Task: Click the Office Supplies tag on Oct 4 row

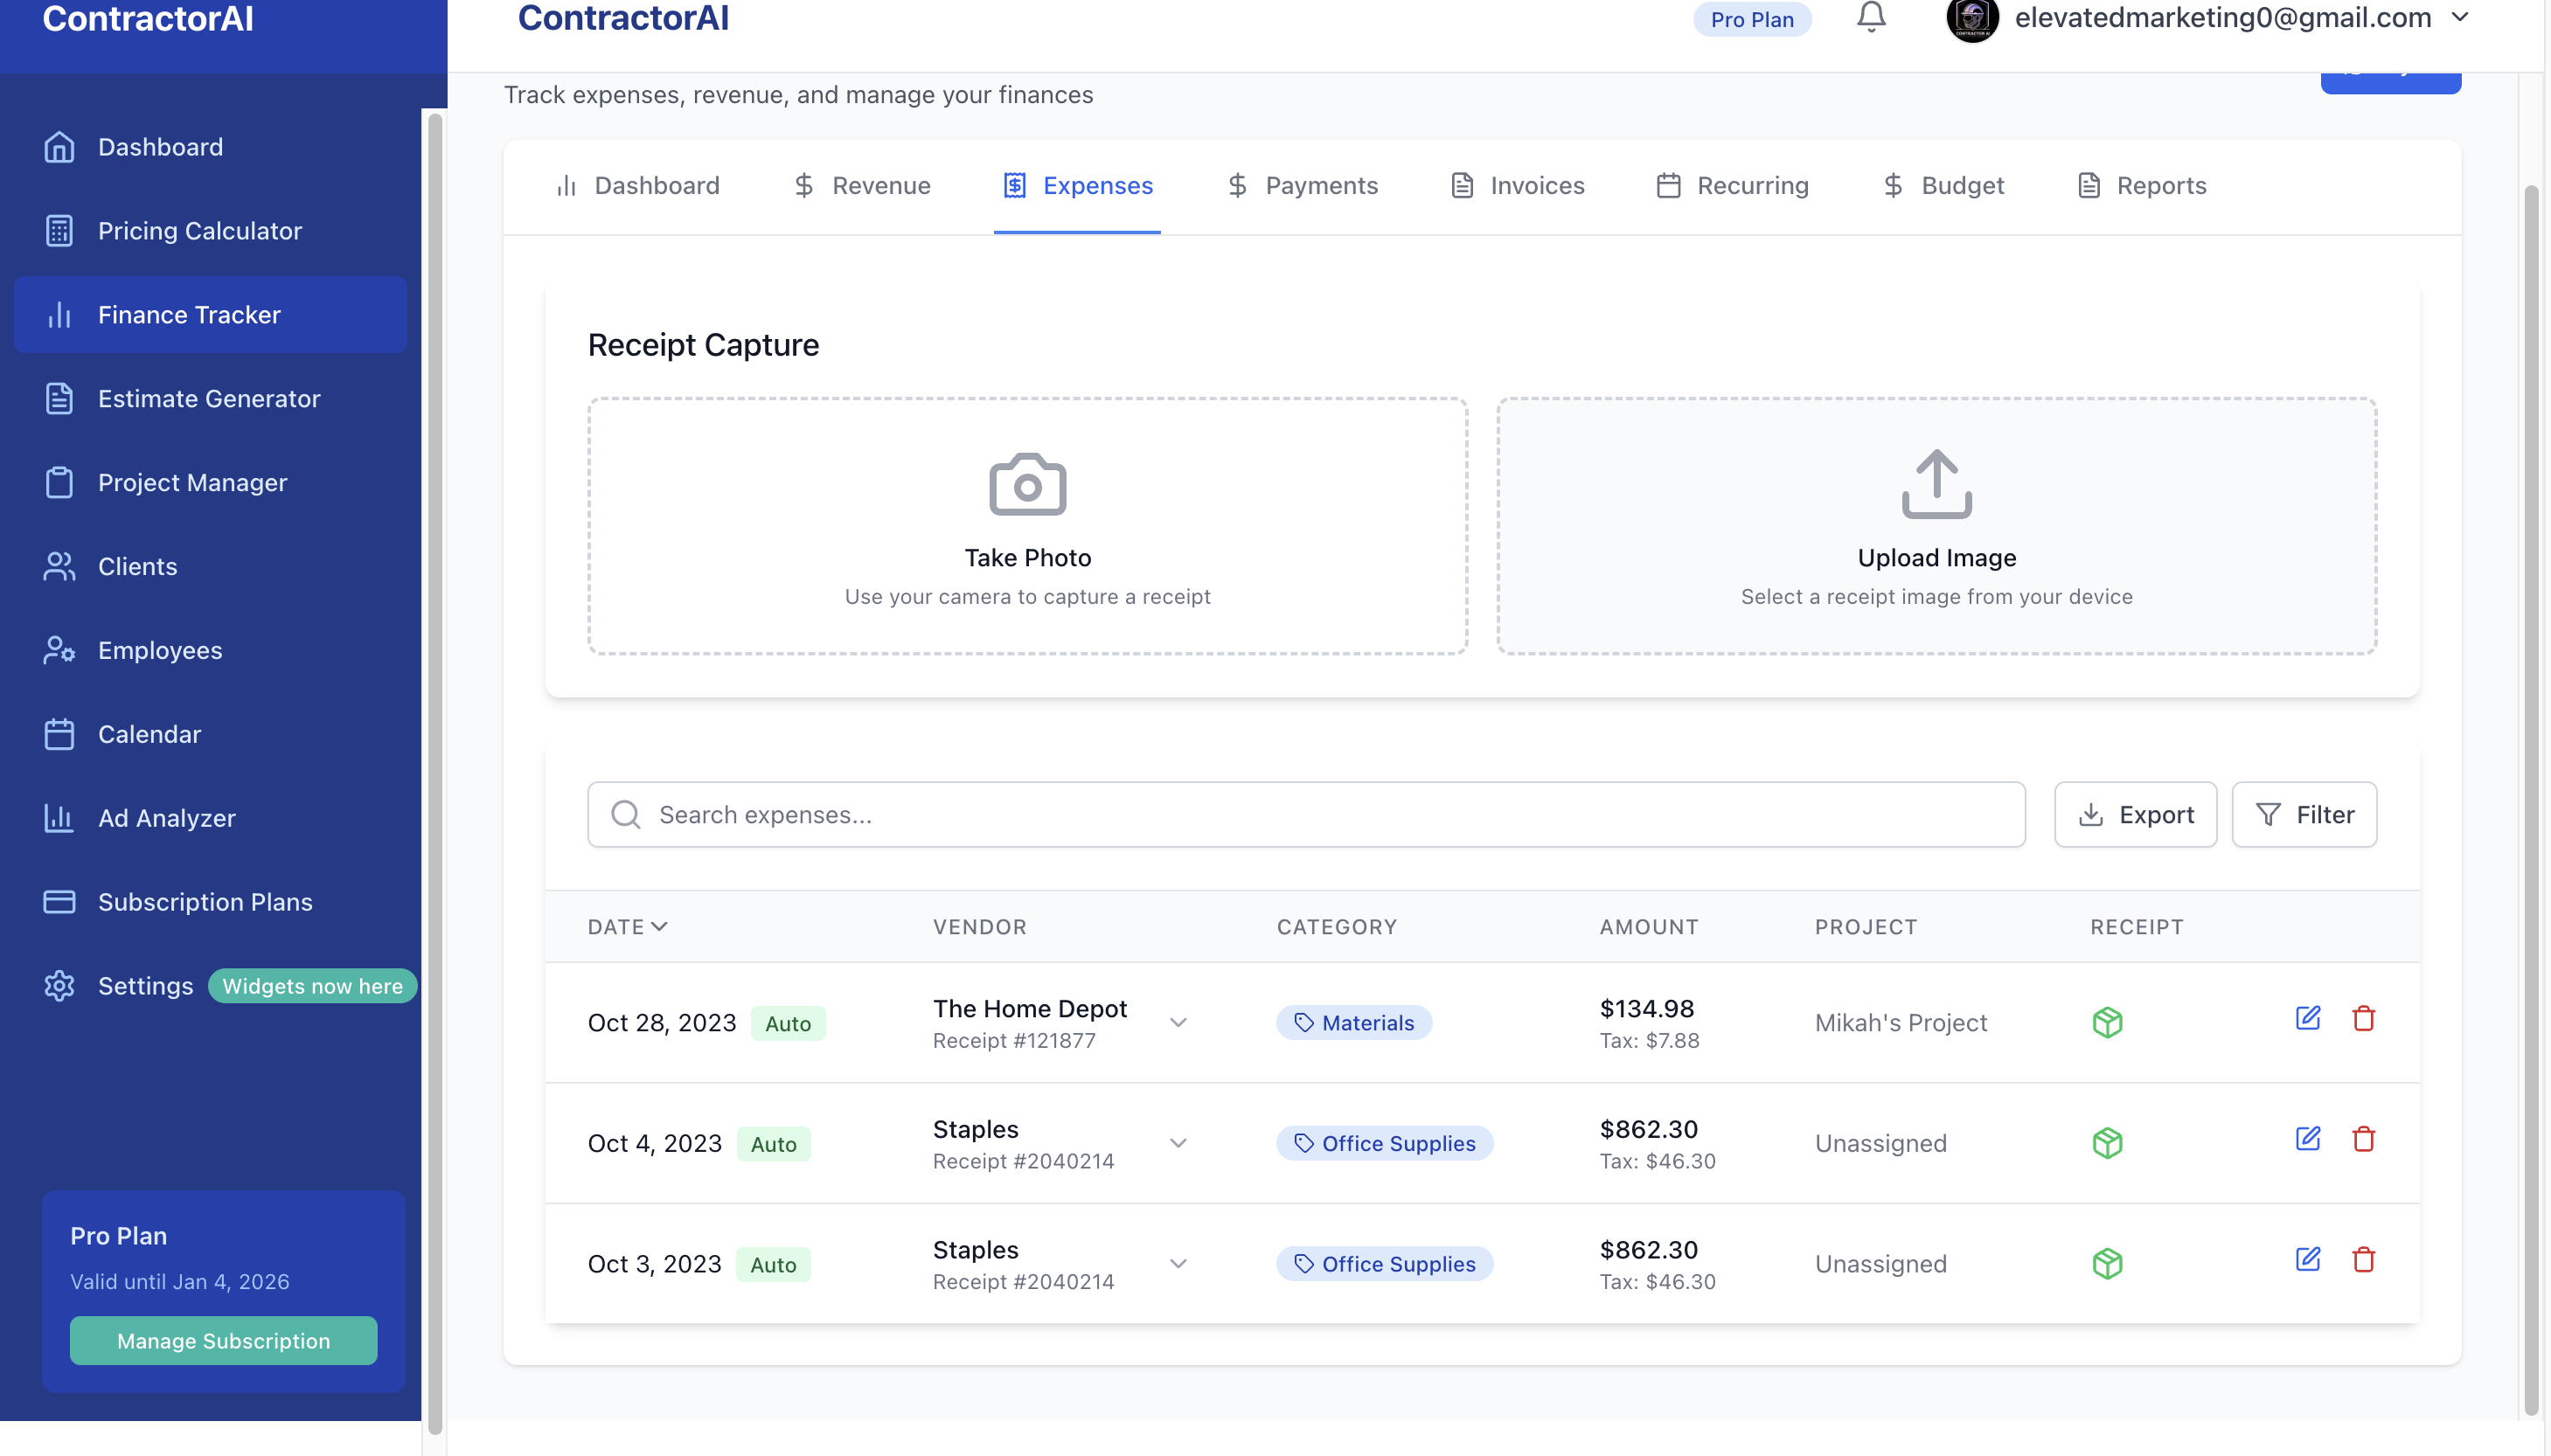Action: (x=1384, y=1143)
